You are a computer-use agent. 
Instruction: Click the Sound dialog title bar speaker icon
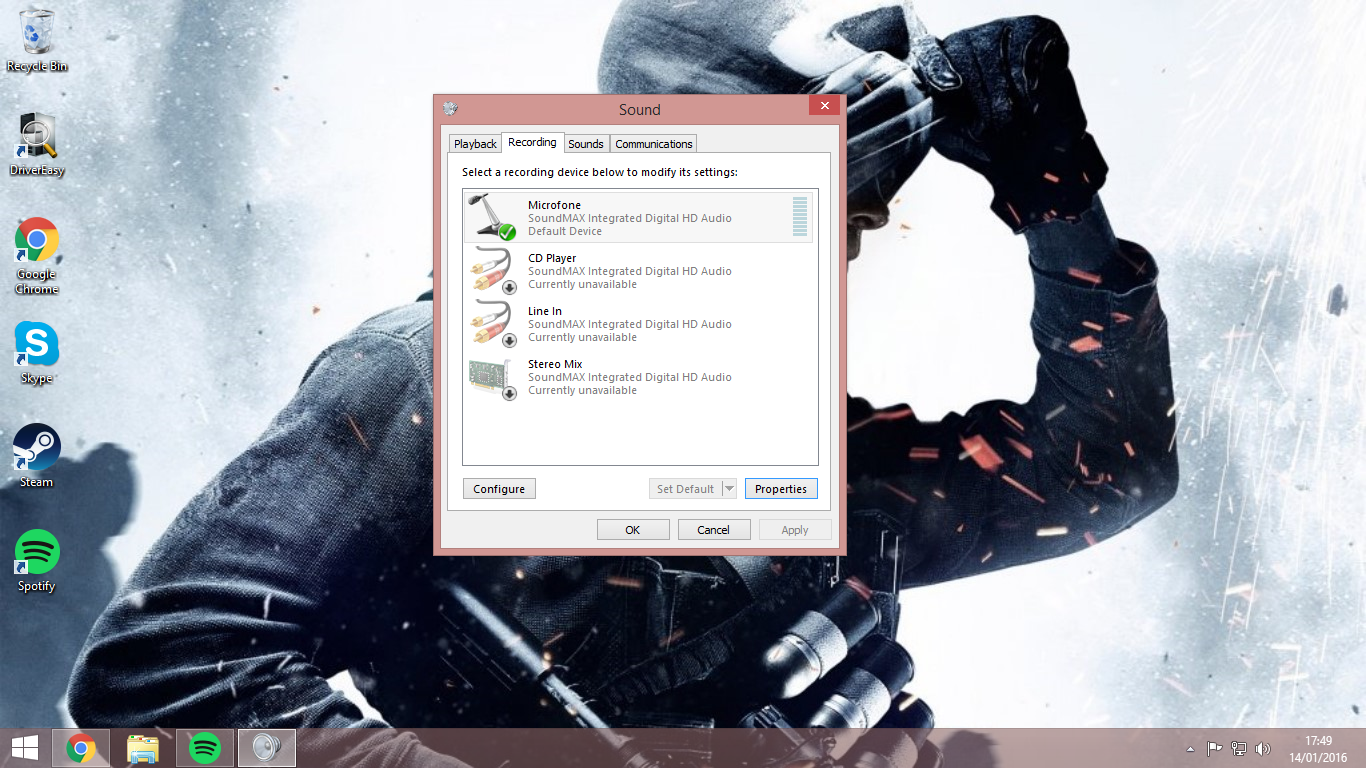(x=450, y=109)
